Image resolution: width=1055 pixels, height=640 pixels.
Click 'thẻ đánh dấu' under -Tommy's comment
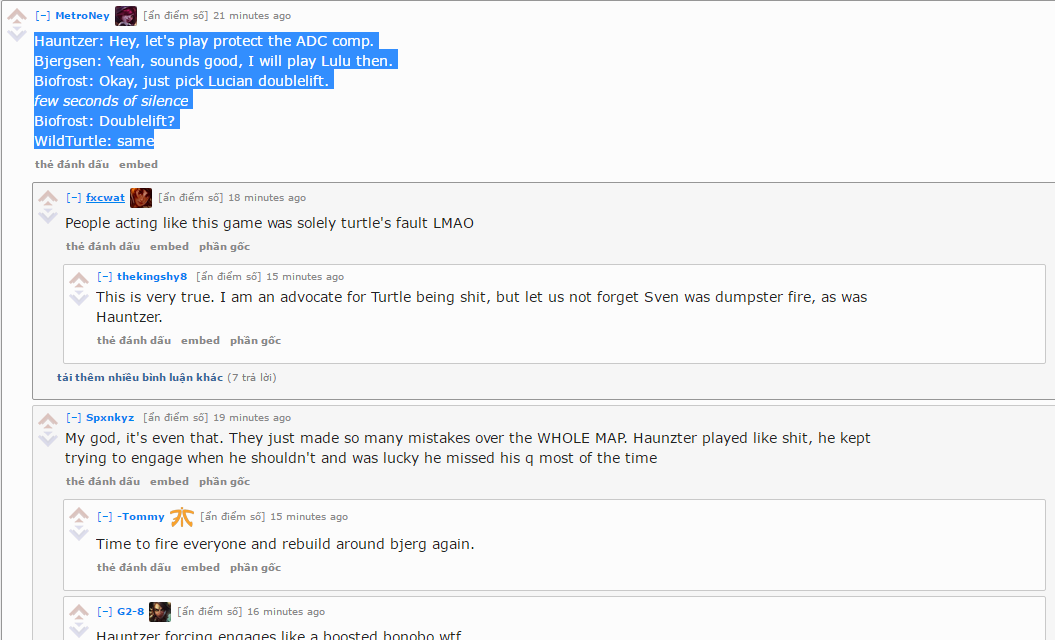click(x=134, y=567)
